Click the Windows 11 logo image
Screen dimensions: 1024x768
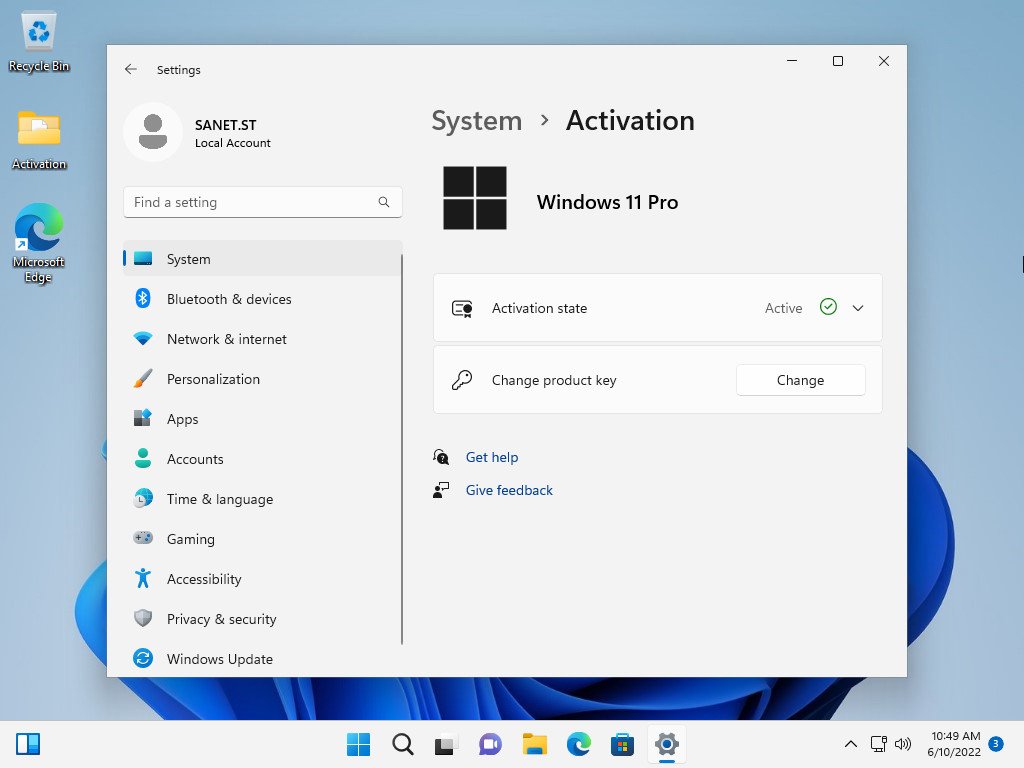point(475,198)
